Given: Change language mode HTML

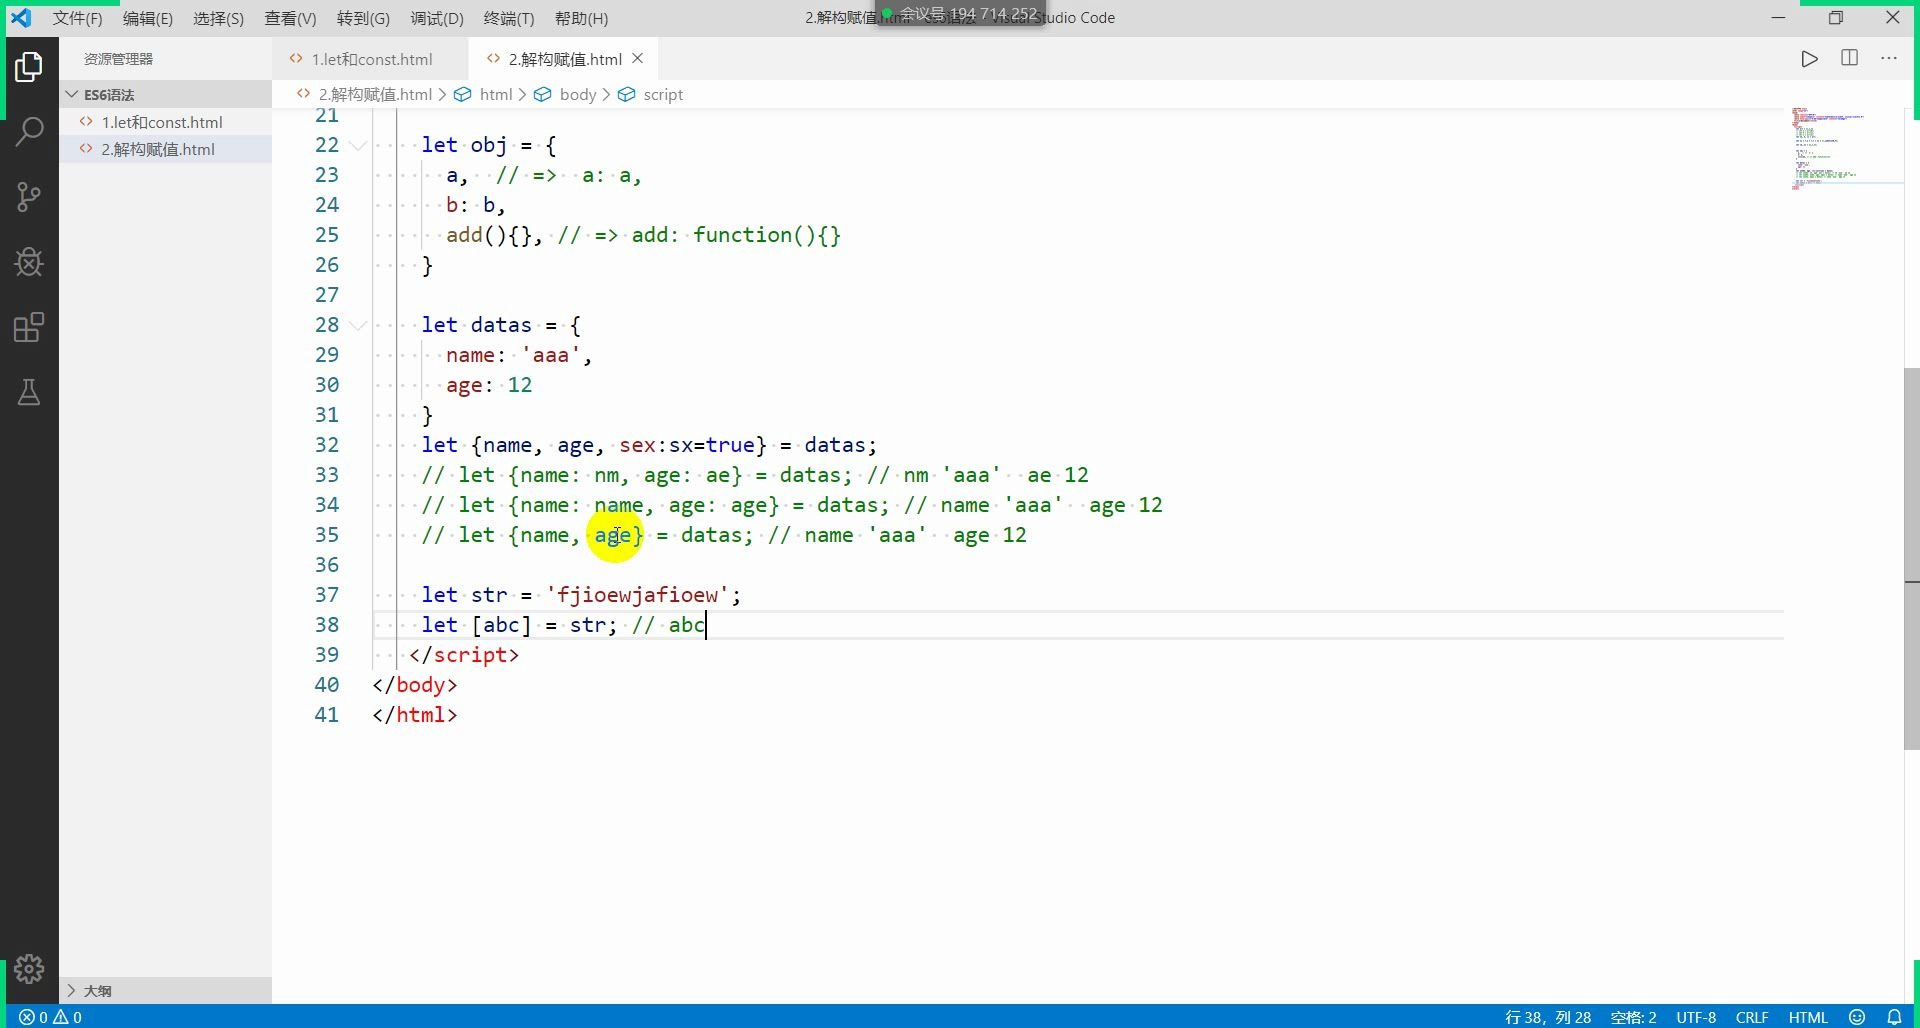Looking at the screenshot, I should pos(1808,1017).
